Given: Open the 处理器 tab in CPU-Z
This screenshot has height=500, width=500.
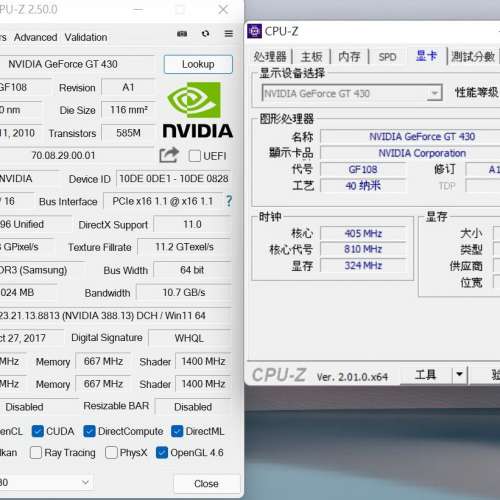Looking at the screenshot, I should [270, 56].
